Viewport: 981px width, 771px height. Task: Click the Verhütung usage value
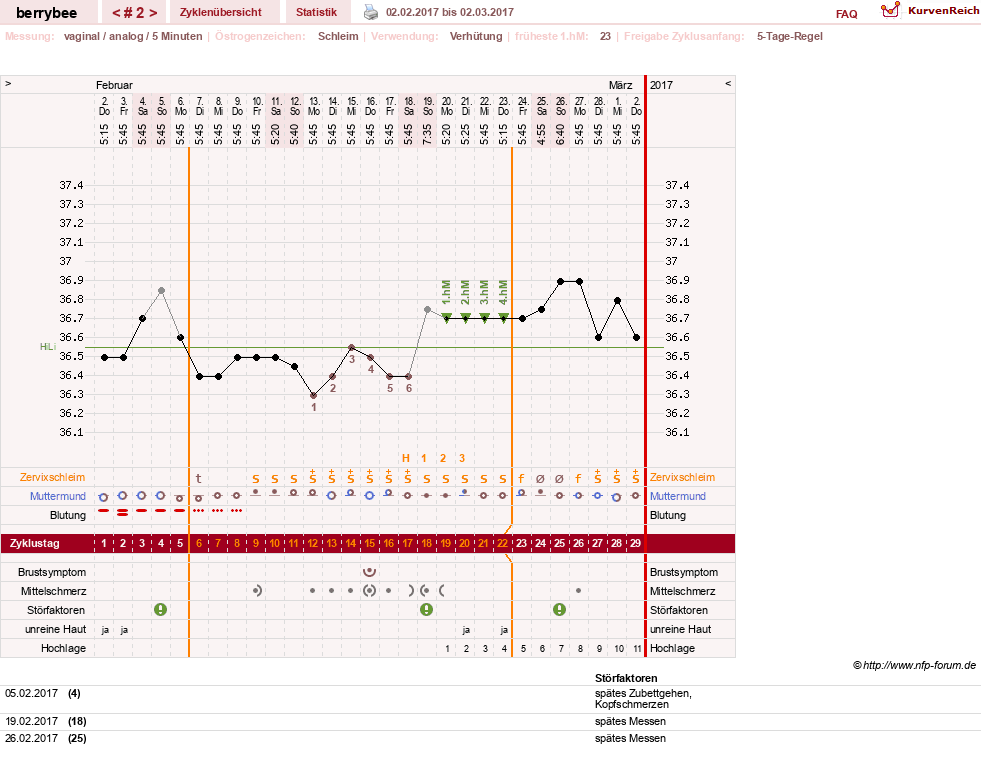[x=476, y=36]
